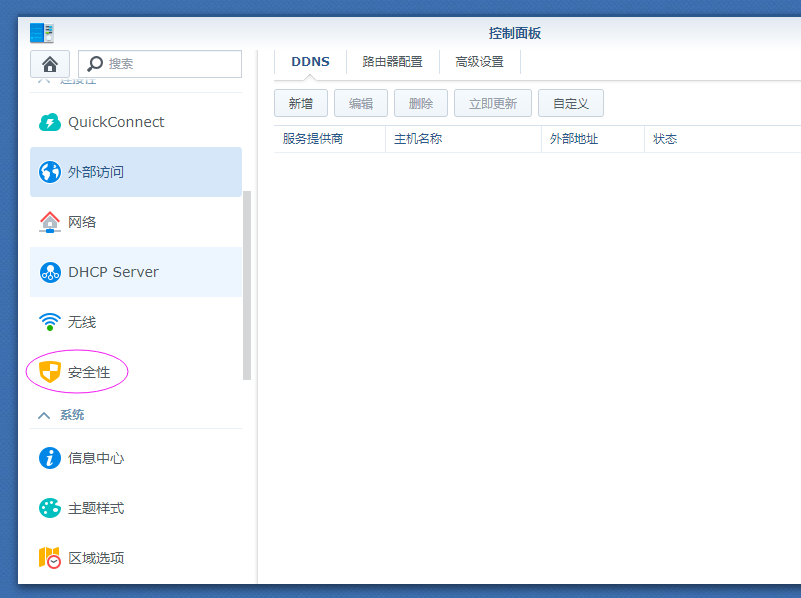Select QuickConnect text label
Image resolution: width=801 pixels, height=598 pixels.
point(116,122)
